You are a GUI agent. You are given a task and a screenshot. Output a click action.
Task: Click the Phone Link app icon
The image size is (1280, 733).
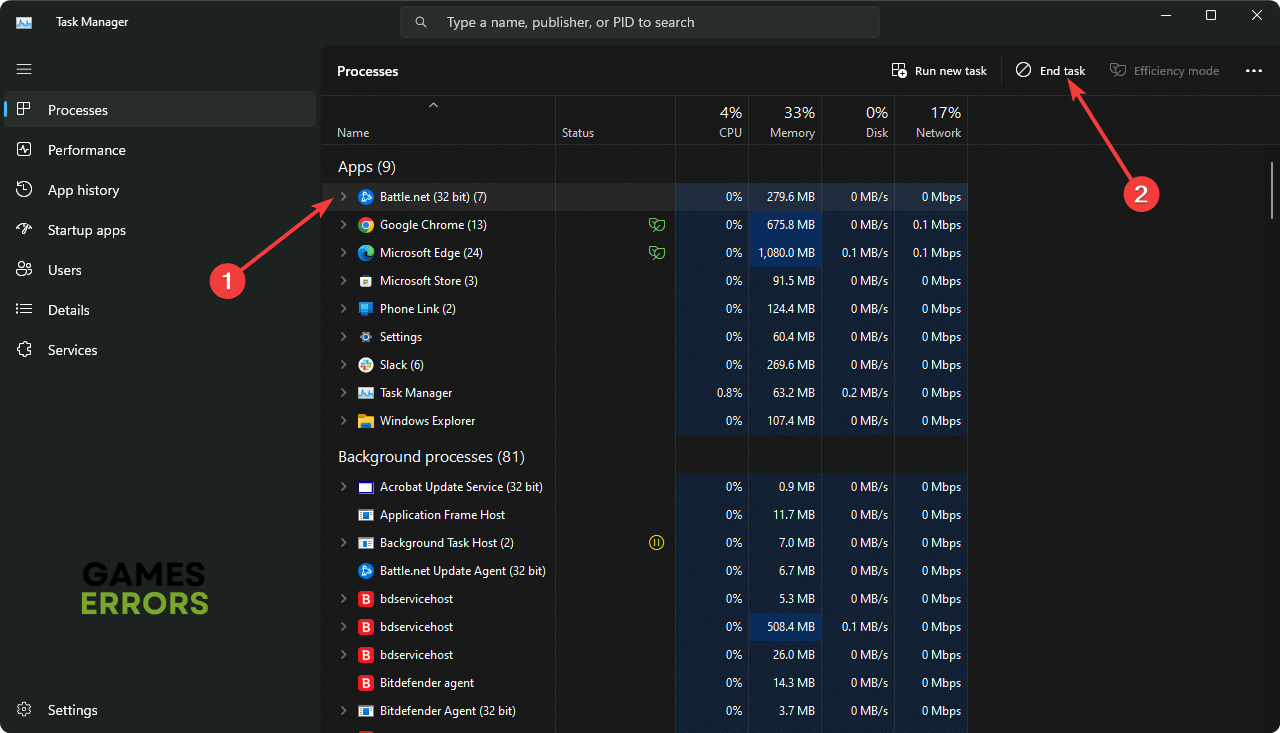click(x=366, y=309)
